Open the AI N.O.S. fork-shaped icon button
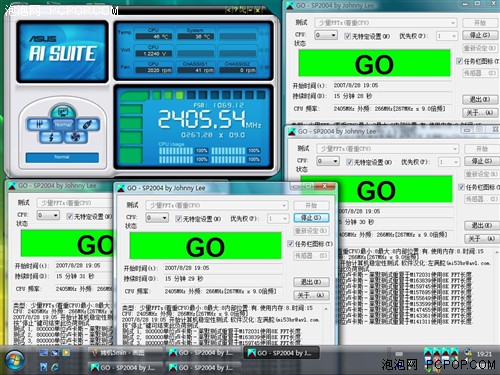Screen dimensions: 500x375 (39, 125)
